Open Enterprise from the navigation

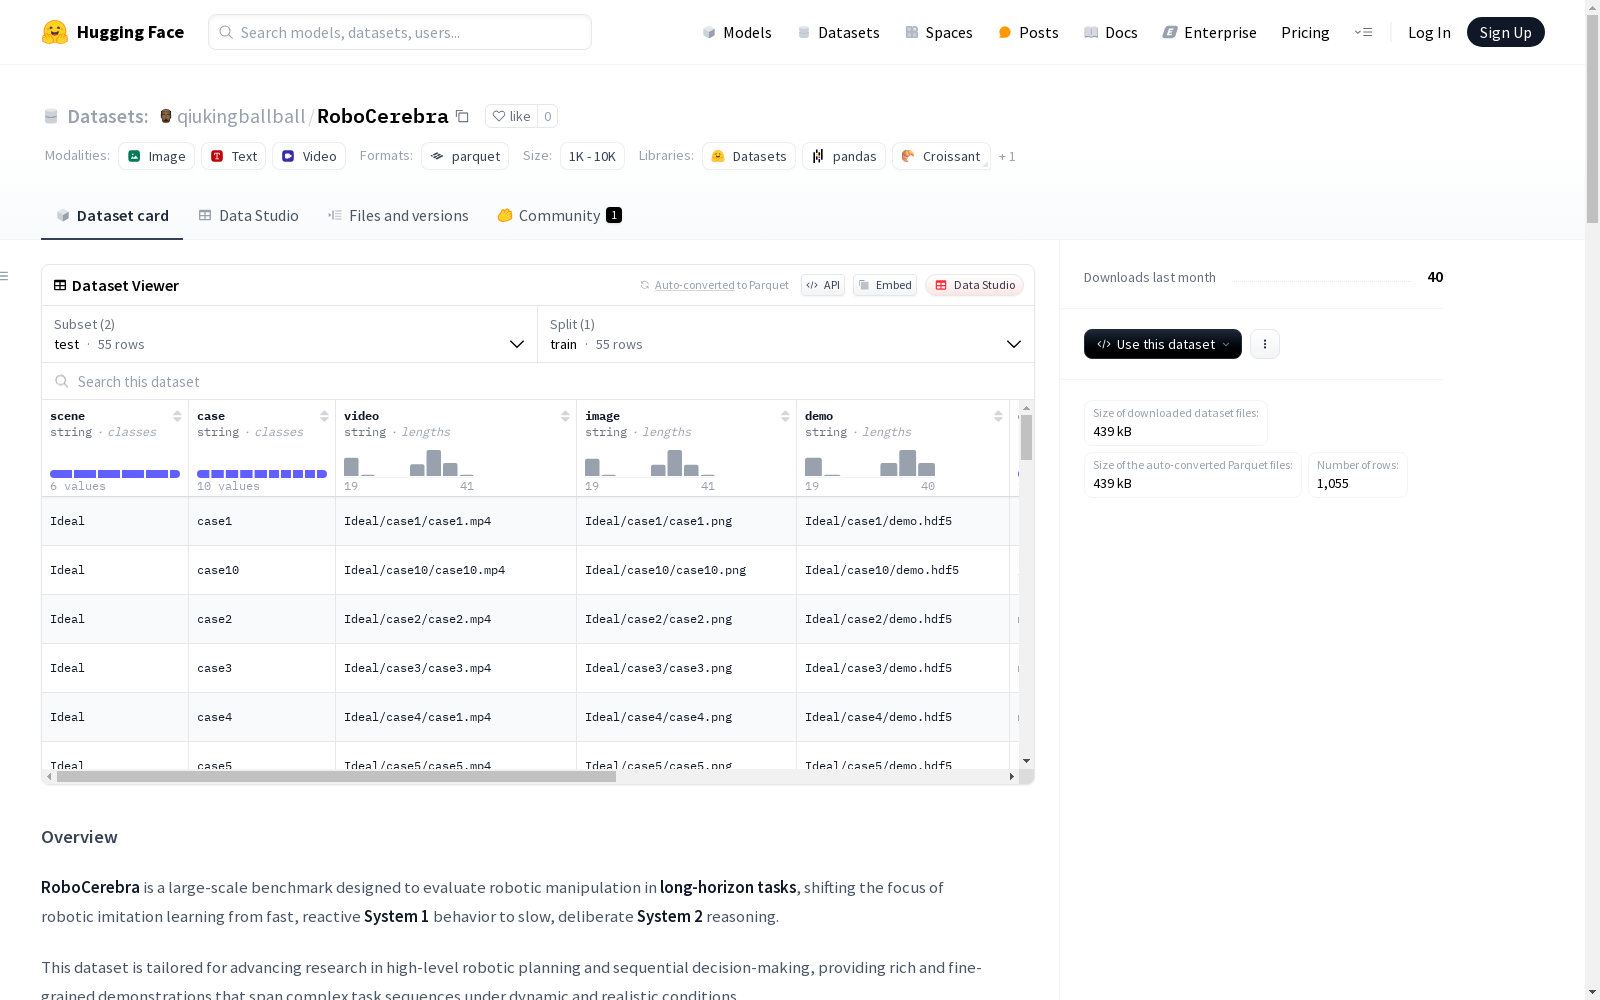(x=1209, y=32)
